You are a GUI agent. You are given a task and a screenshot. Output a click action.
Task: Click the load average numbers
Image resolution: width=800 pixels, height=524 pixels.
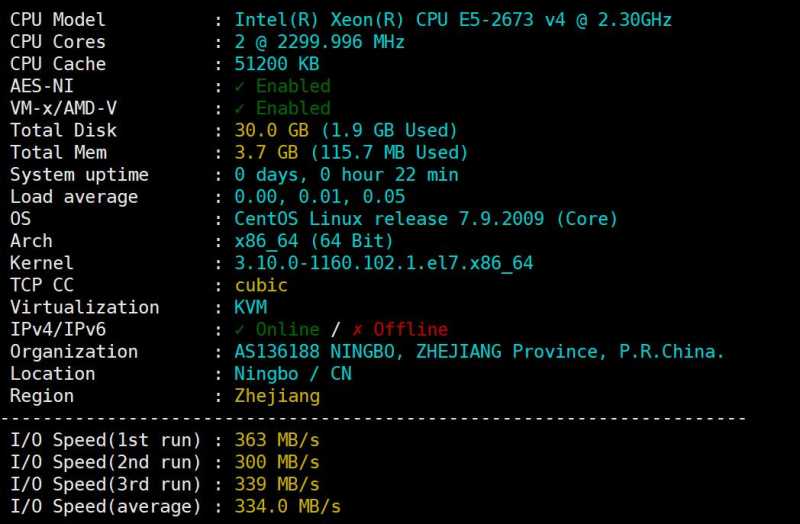(x=319, y=196)
